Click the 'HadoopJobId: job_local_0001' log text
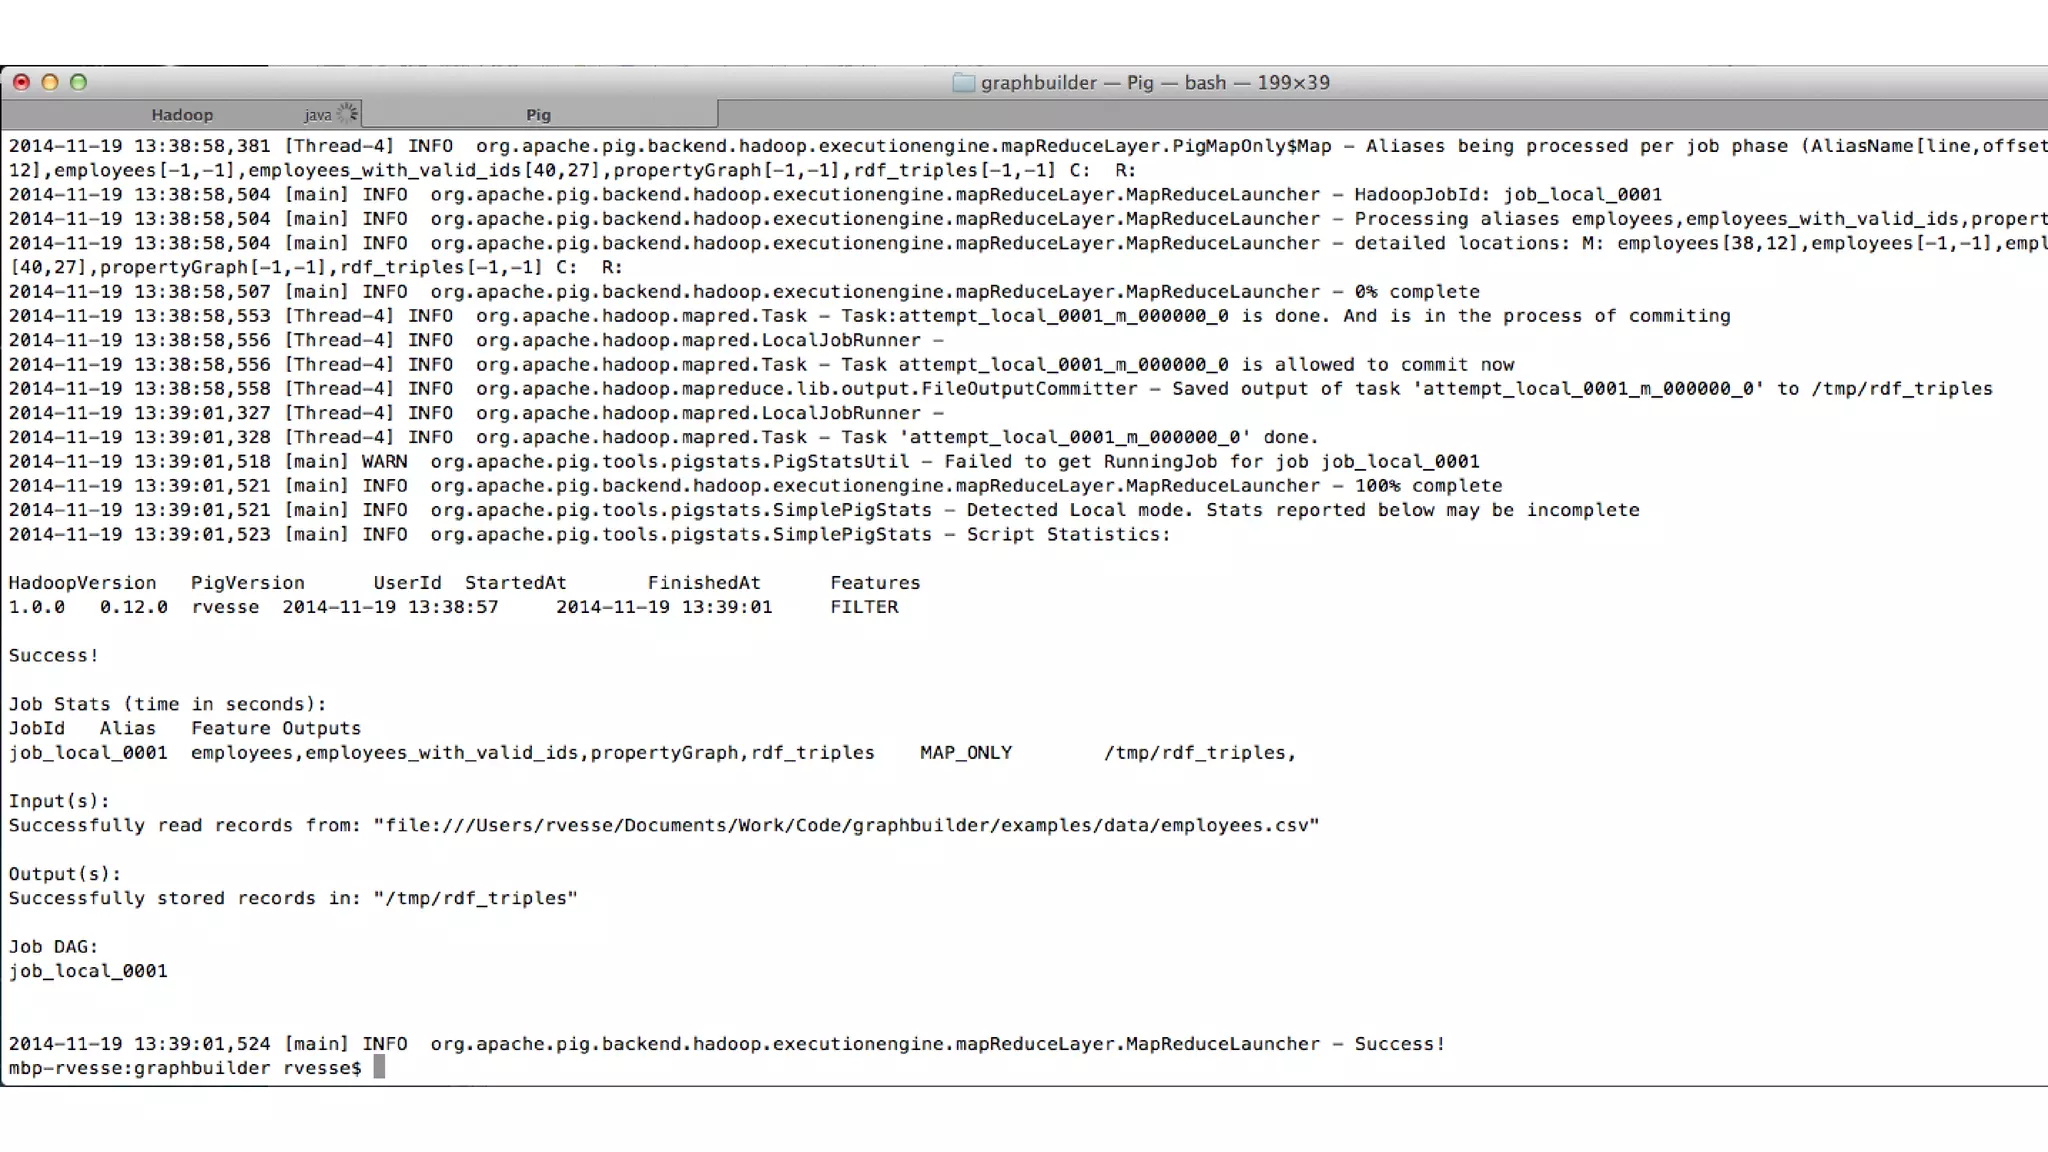 [x=1507, y=195]
